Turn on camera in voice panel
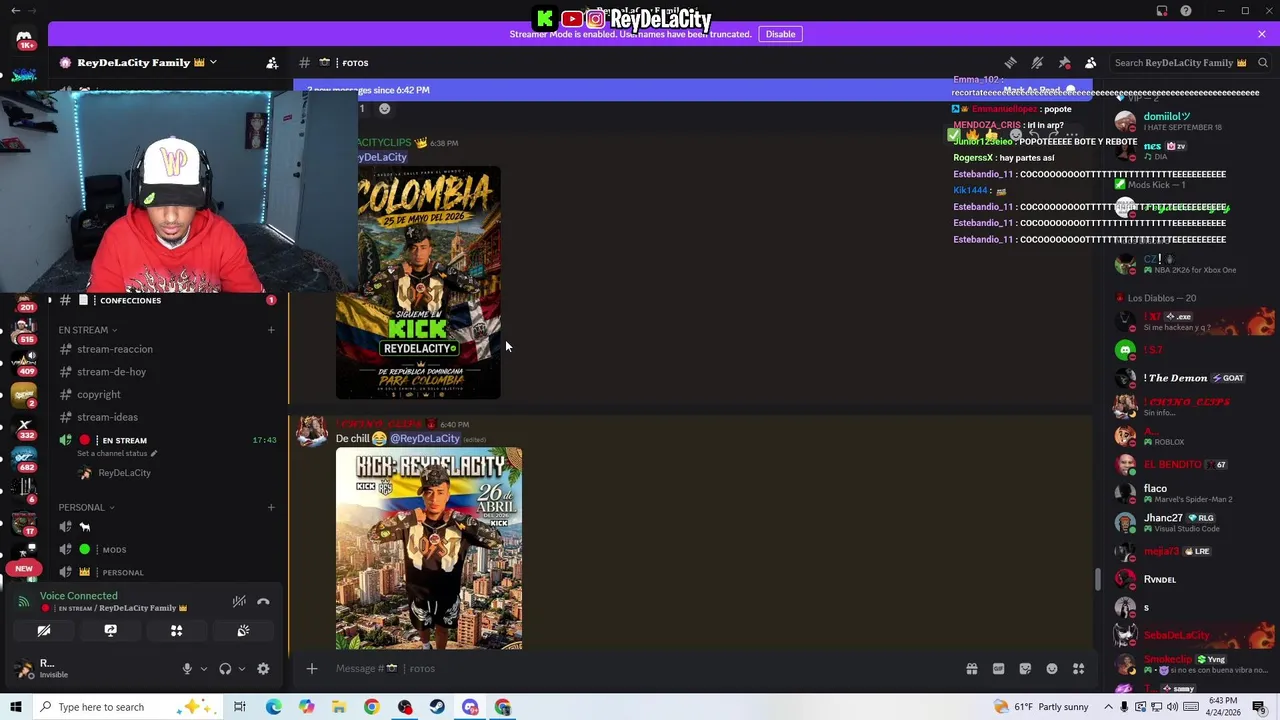 [x=44, y=631]
